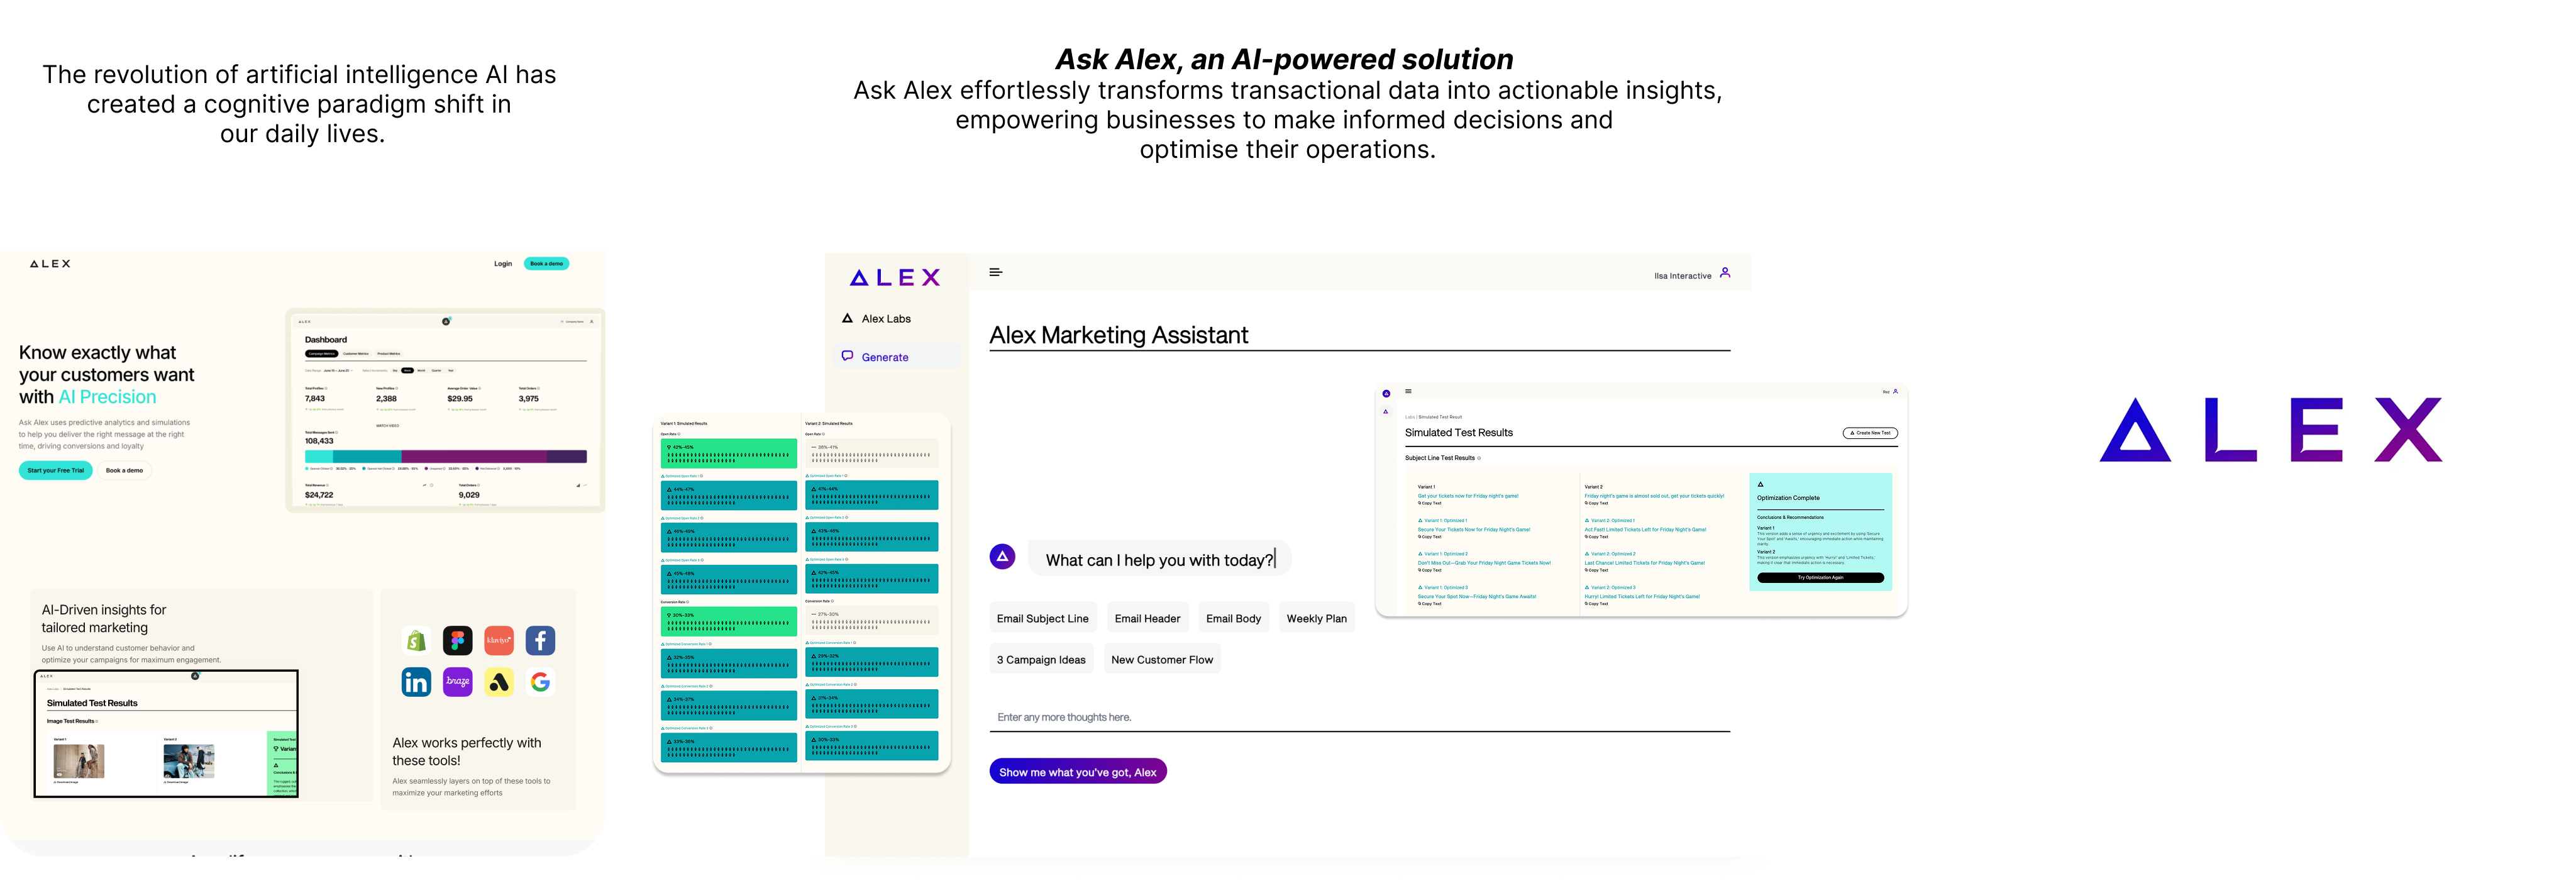Switch to Customer Metrics tab in Dashboard
2576x883 pixels.
coord(356,354)
